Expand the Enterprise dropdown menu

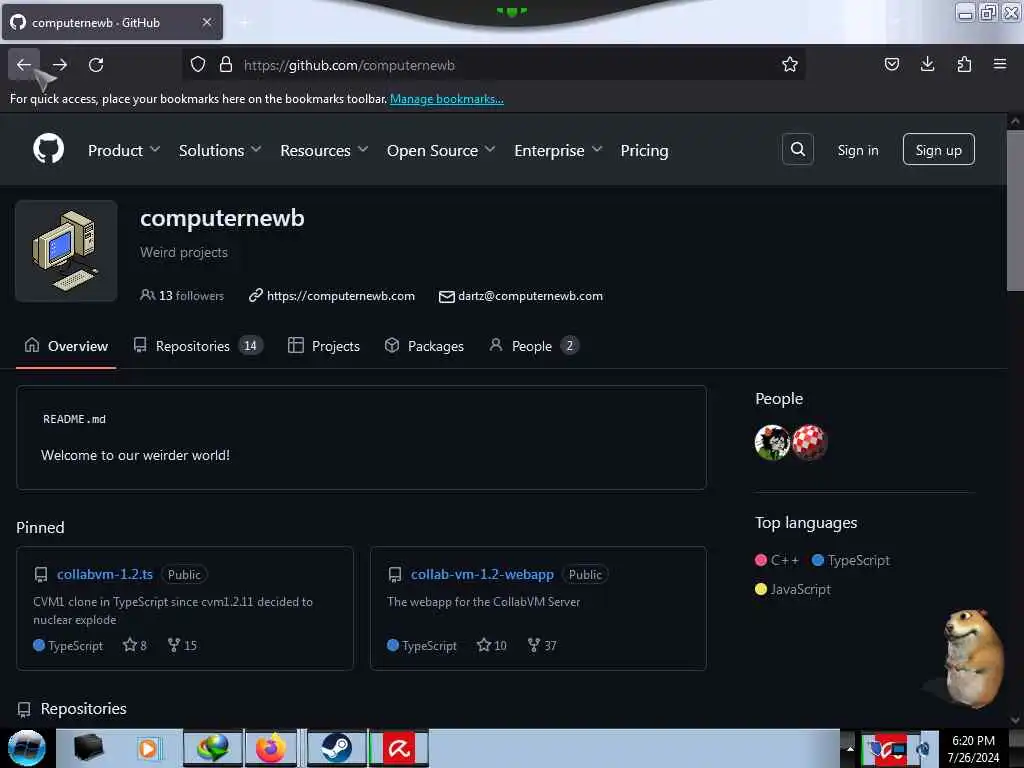pyautogui.click(x=558, y=150)
